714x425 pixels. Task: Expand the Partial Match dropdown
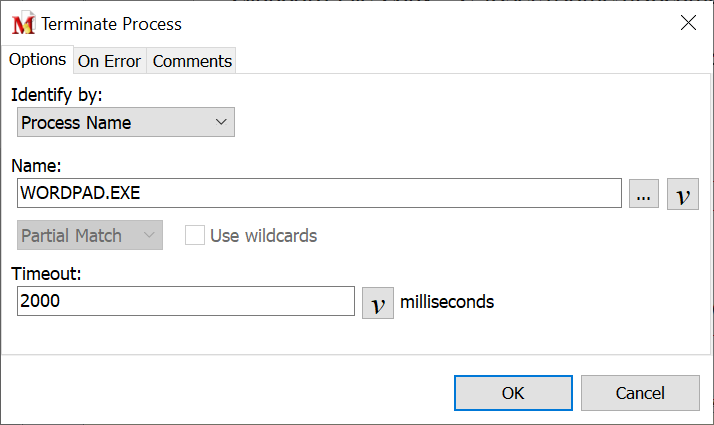(x=90, y=236)
